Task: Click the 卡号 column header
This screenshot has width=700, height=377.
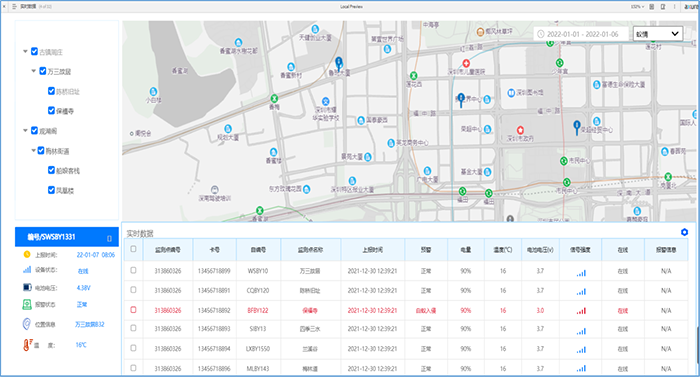Action: pyautogui.click(x=214, y=250)
